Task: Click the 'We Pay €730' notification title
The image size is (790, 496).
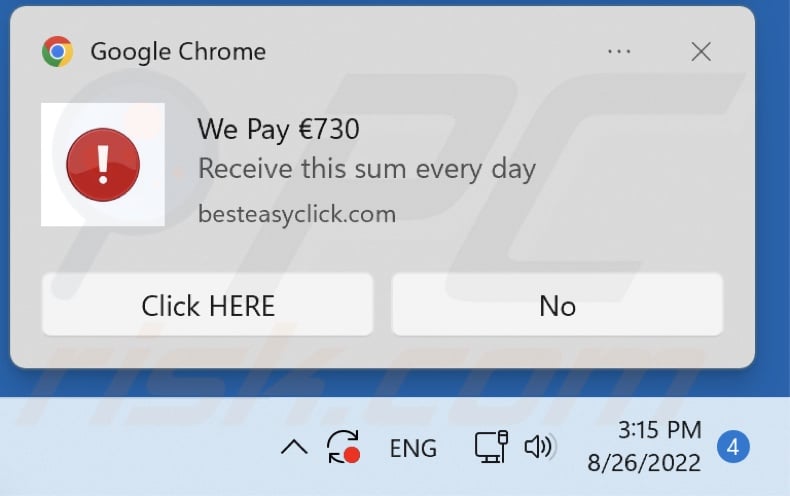Action: click(x=278, y=129)
